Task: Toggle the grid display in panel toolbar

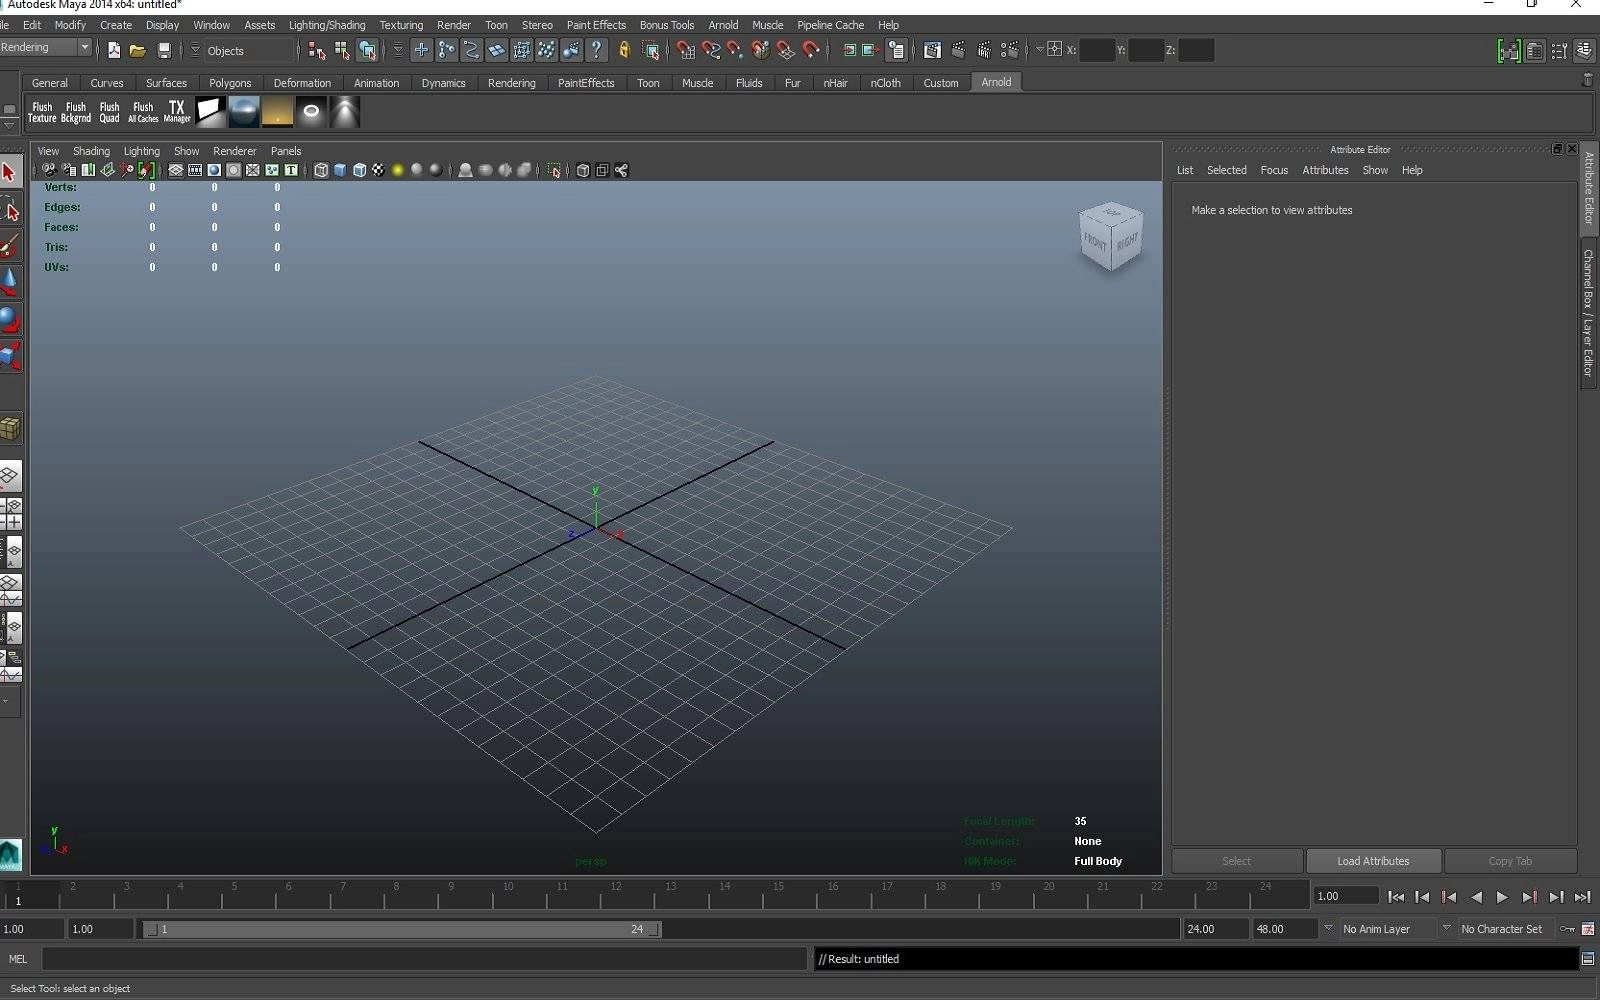Action: (176, 170)
